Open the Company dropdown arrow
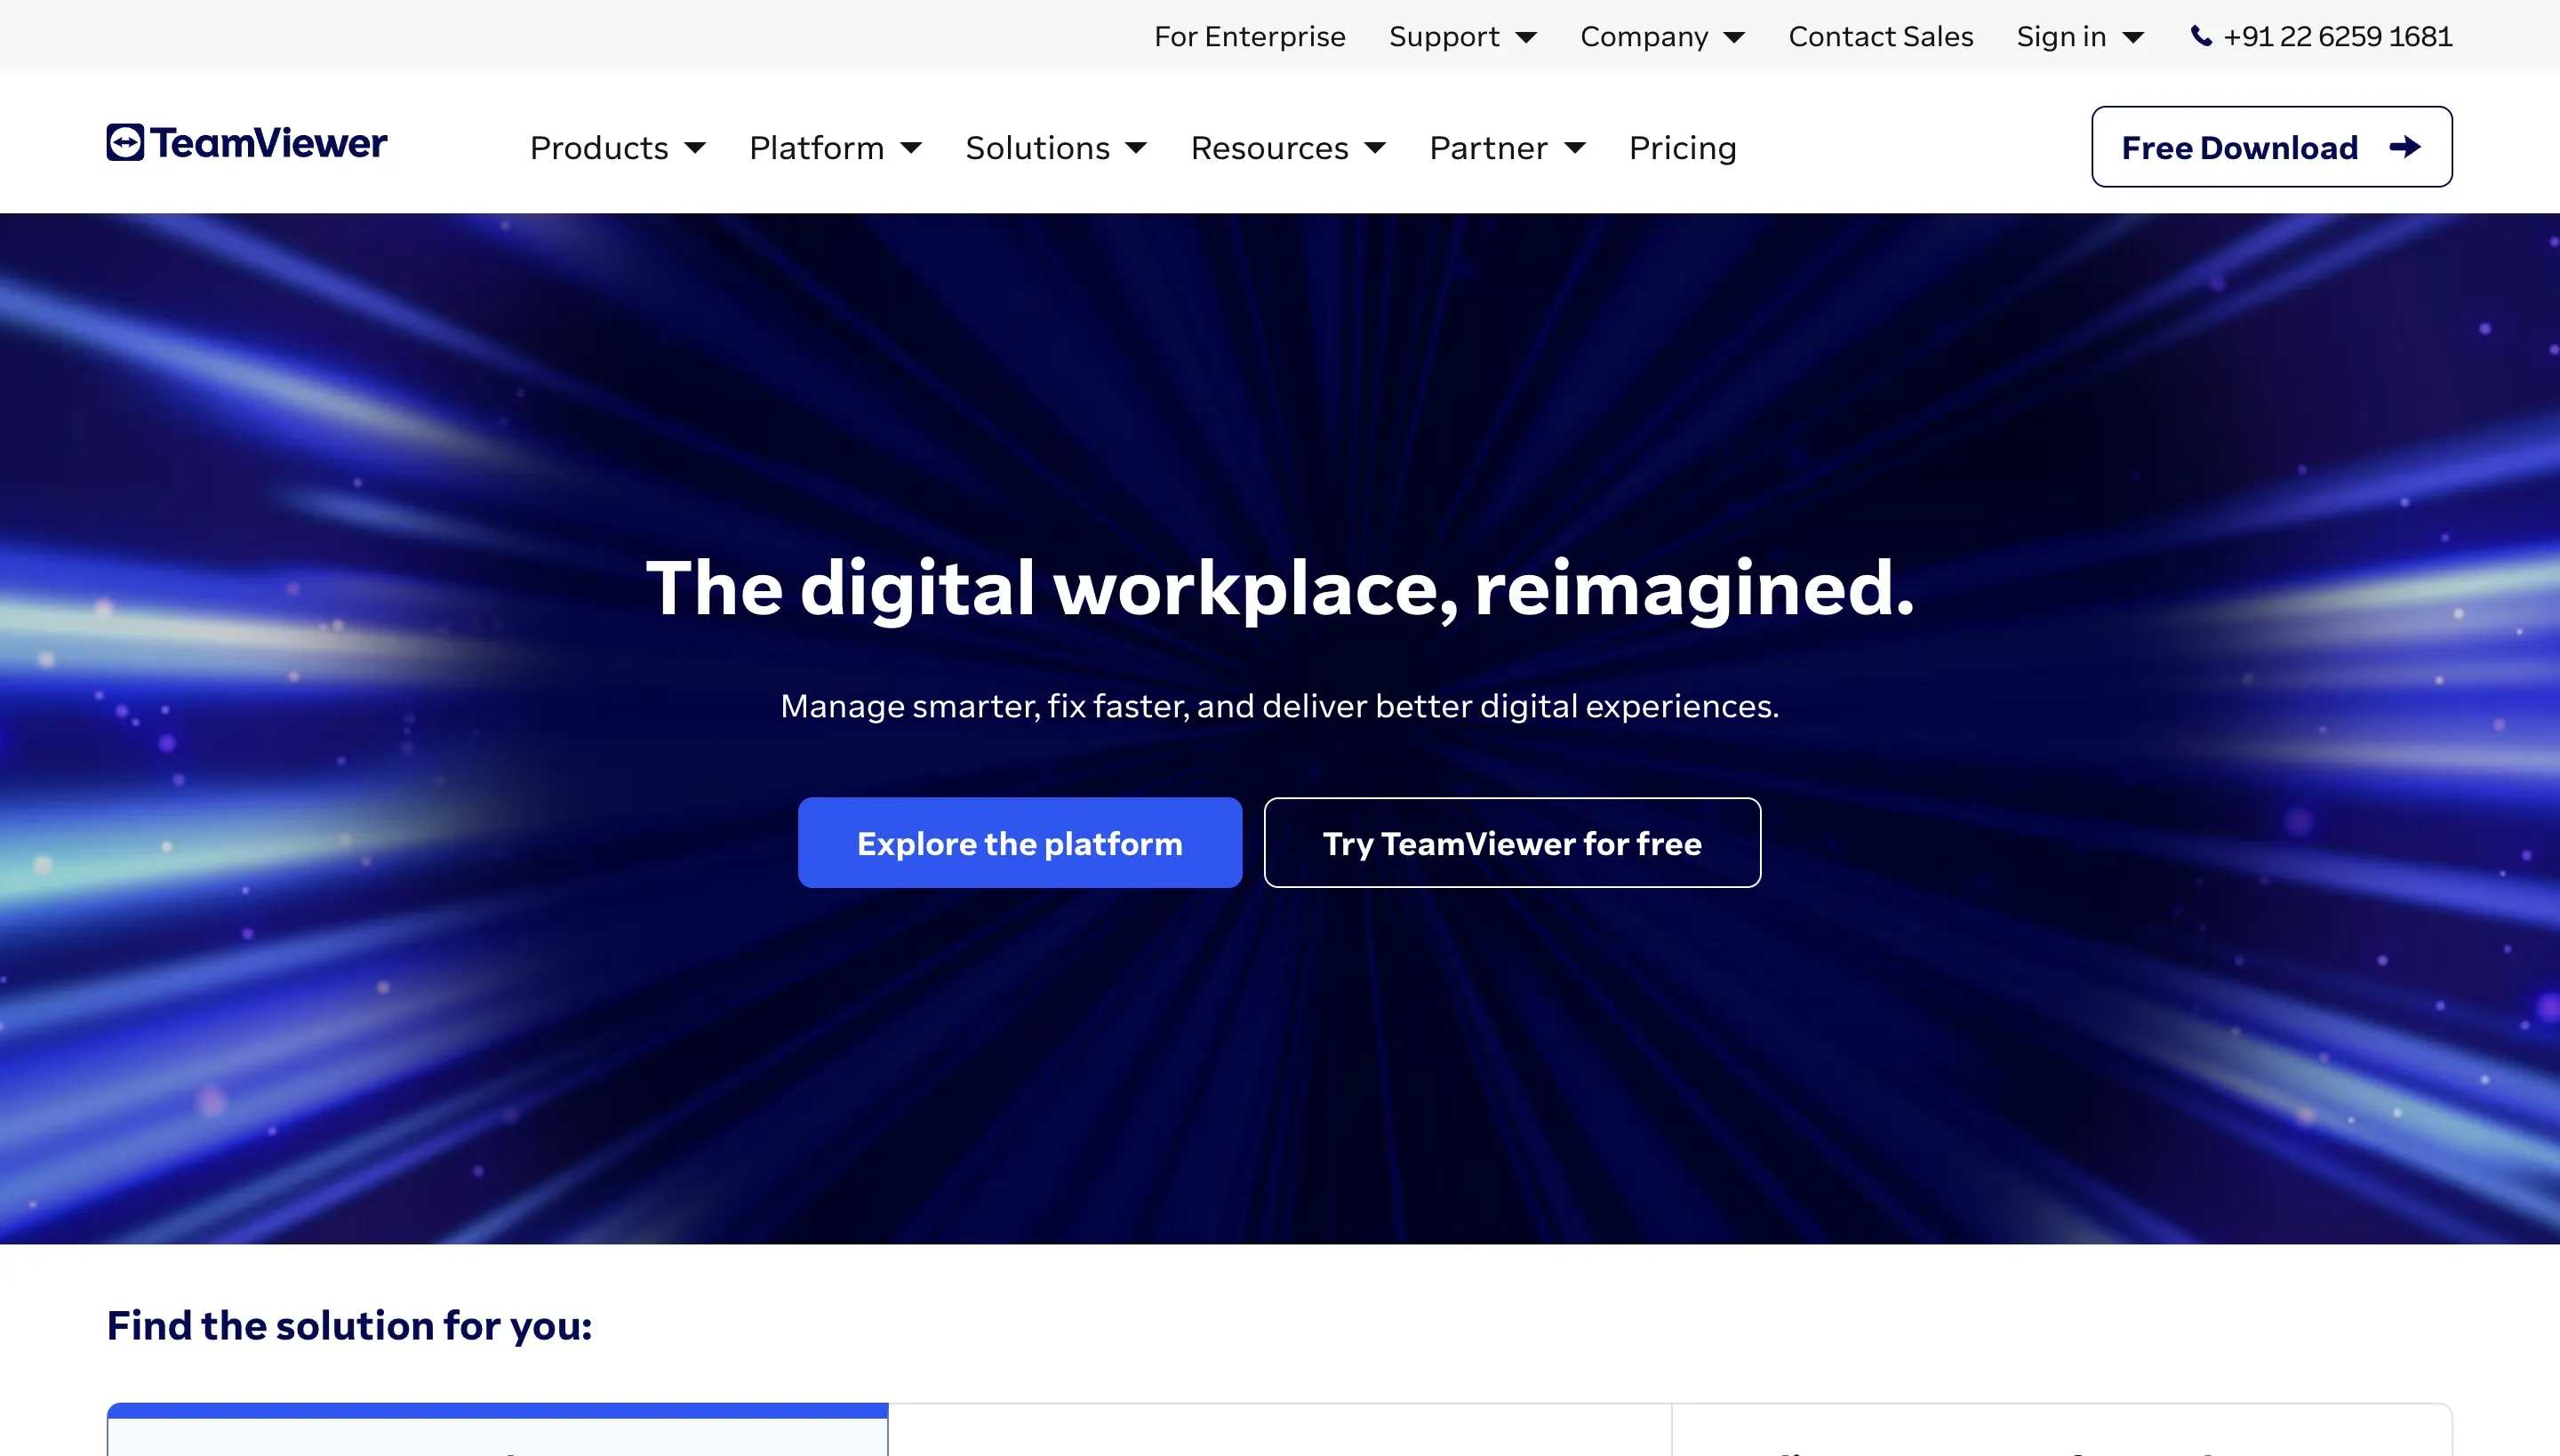 coord(1735,38)
